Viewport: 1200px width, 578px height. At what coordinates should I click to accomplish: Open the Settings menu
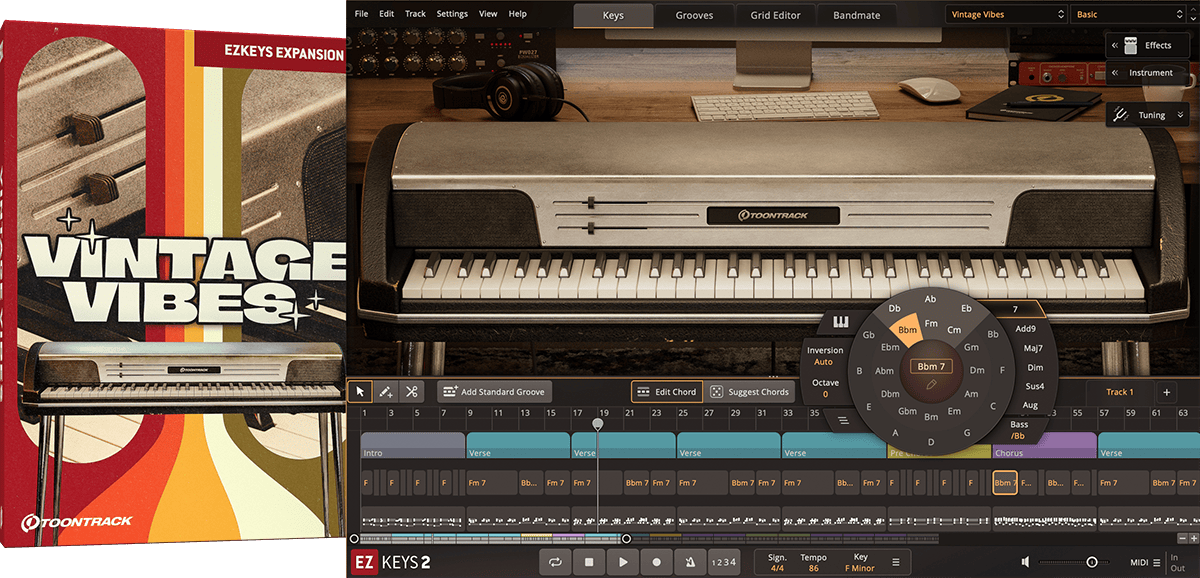[452, 14]
